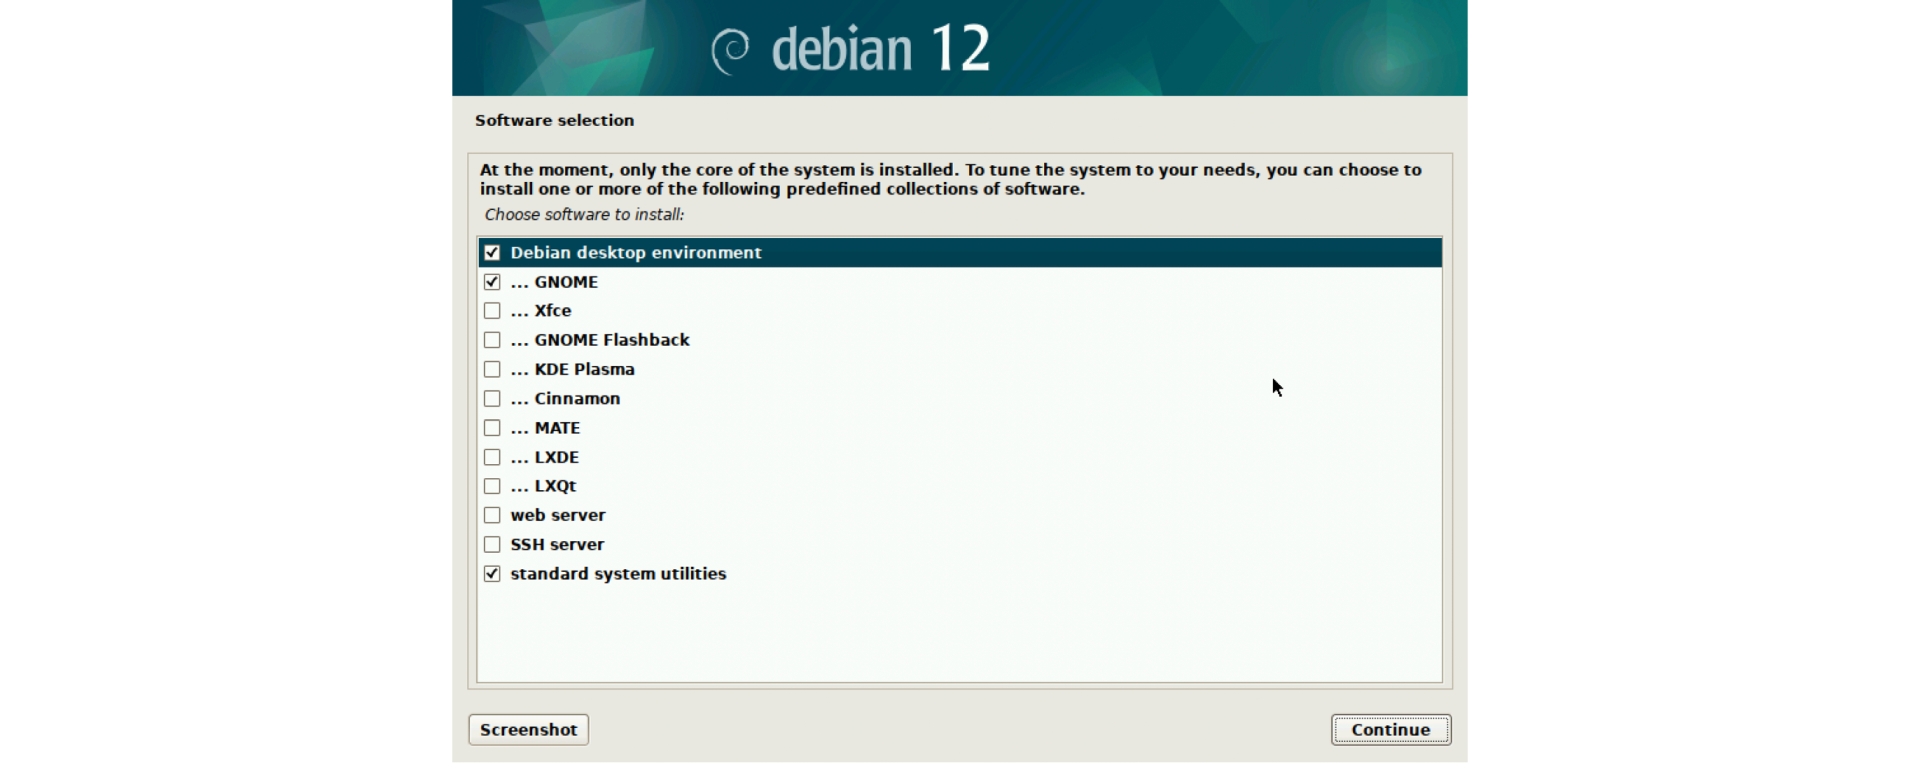This screenshot has width=1920, height=770.
Task: Enable the Xfce desktop checkbox
Action: [x=492, y=311]
